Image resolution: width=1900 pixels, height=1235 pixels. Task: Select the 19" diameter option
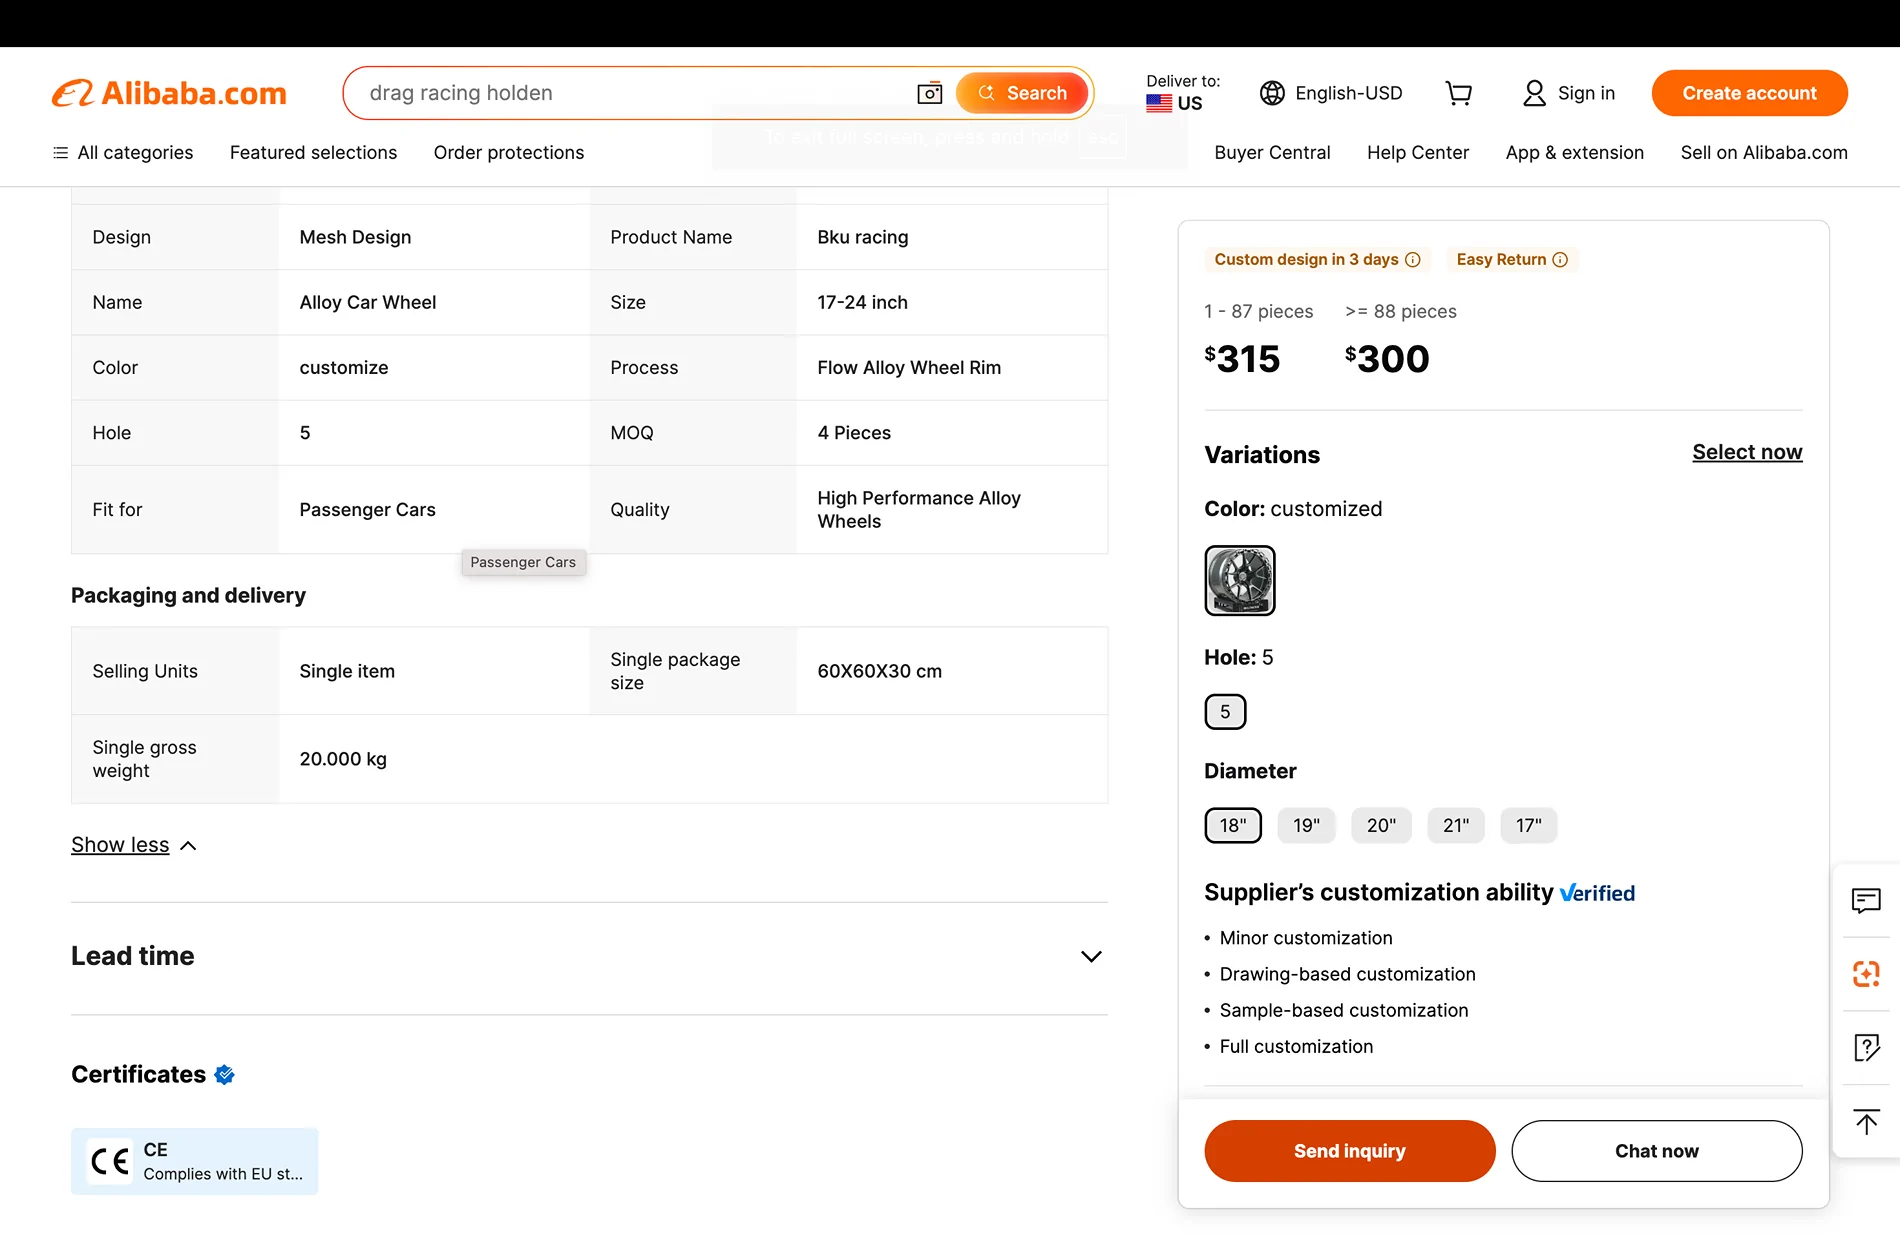(1306, 826)
